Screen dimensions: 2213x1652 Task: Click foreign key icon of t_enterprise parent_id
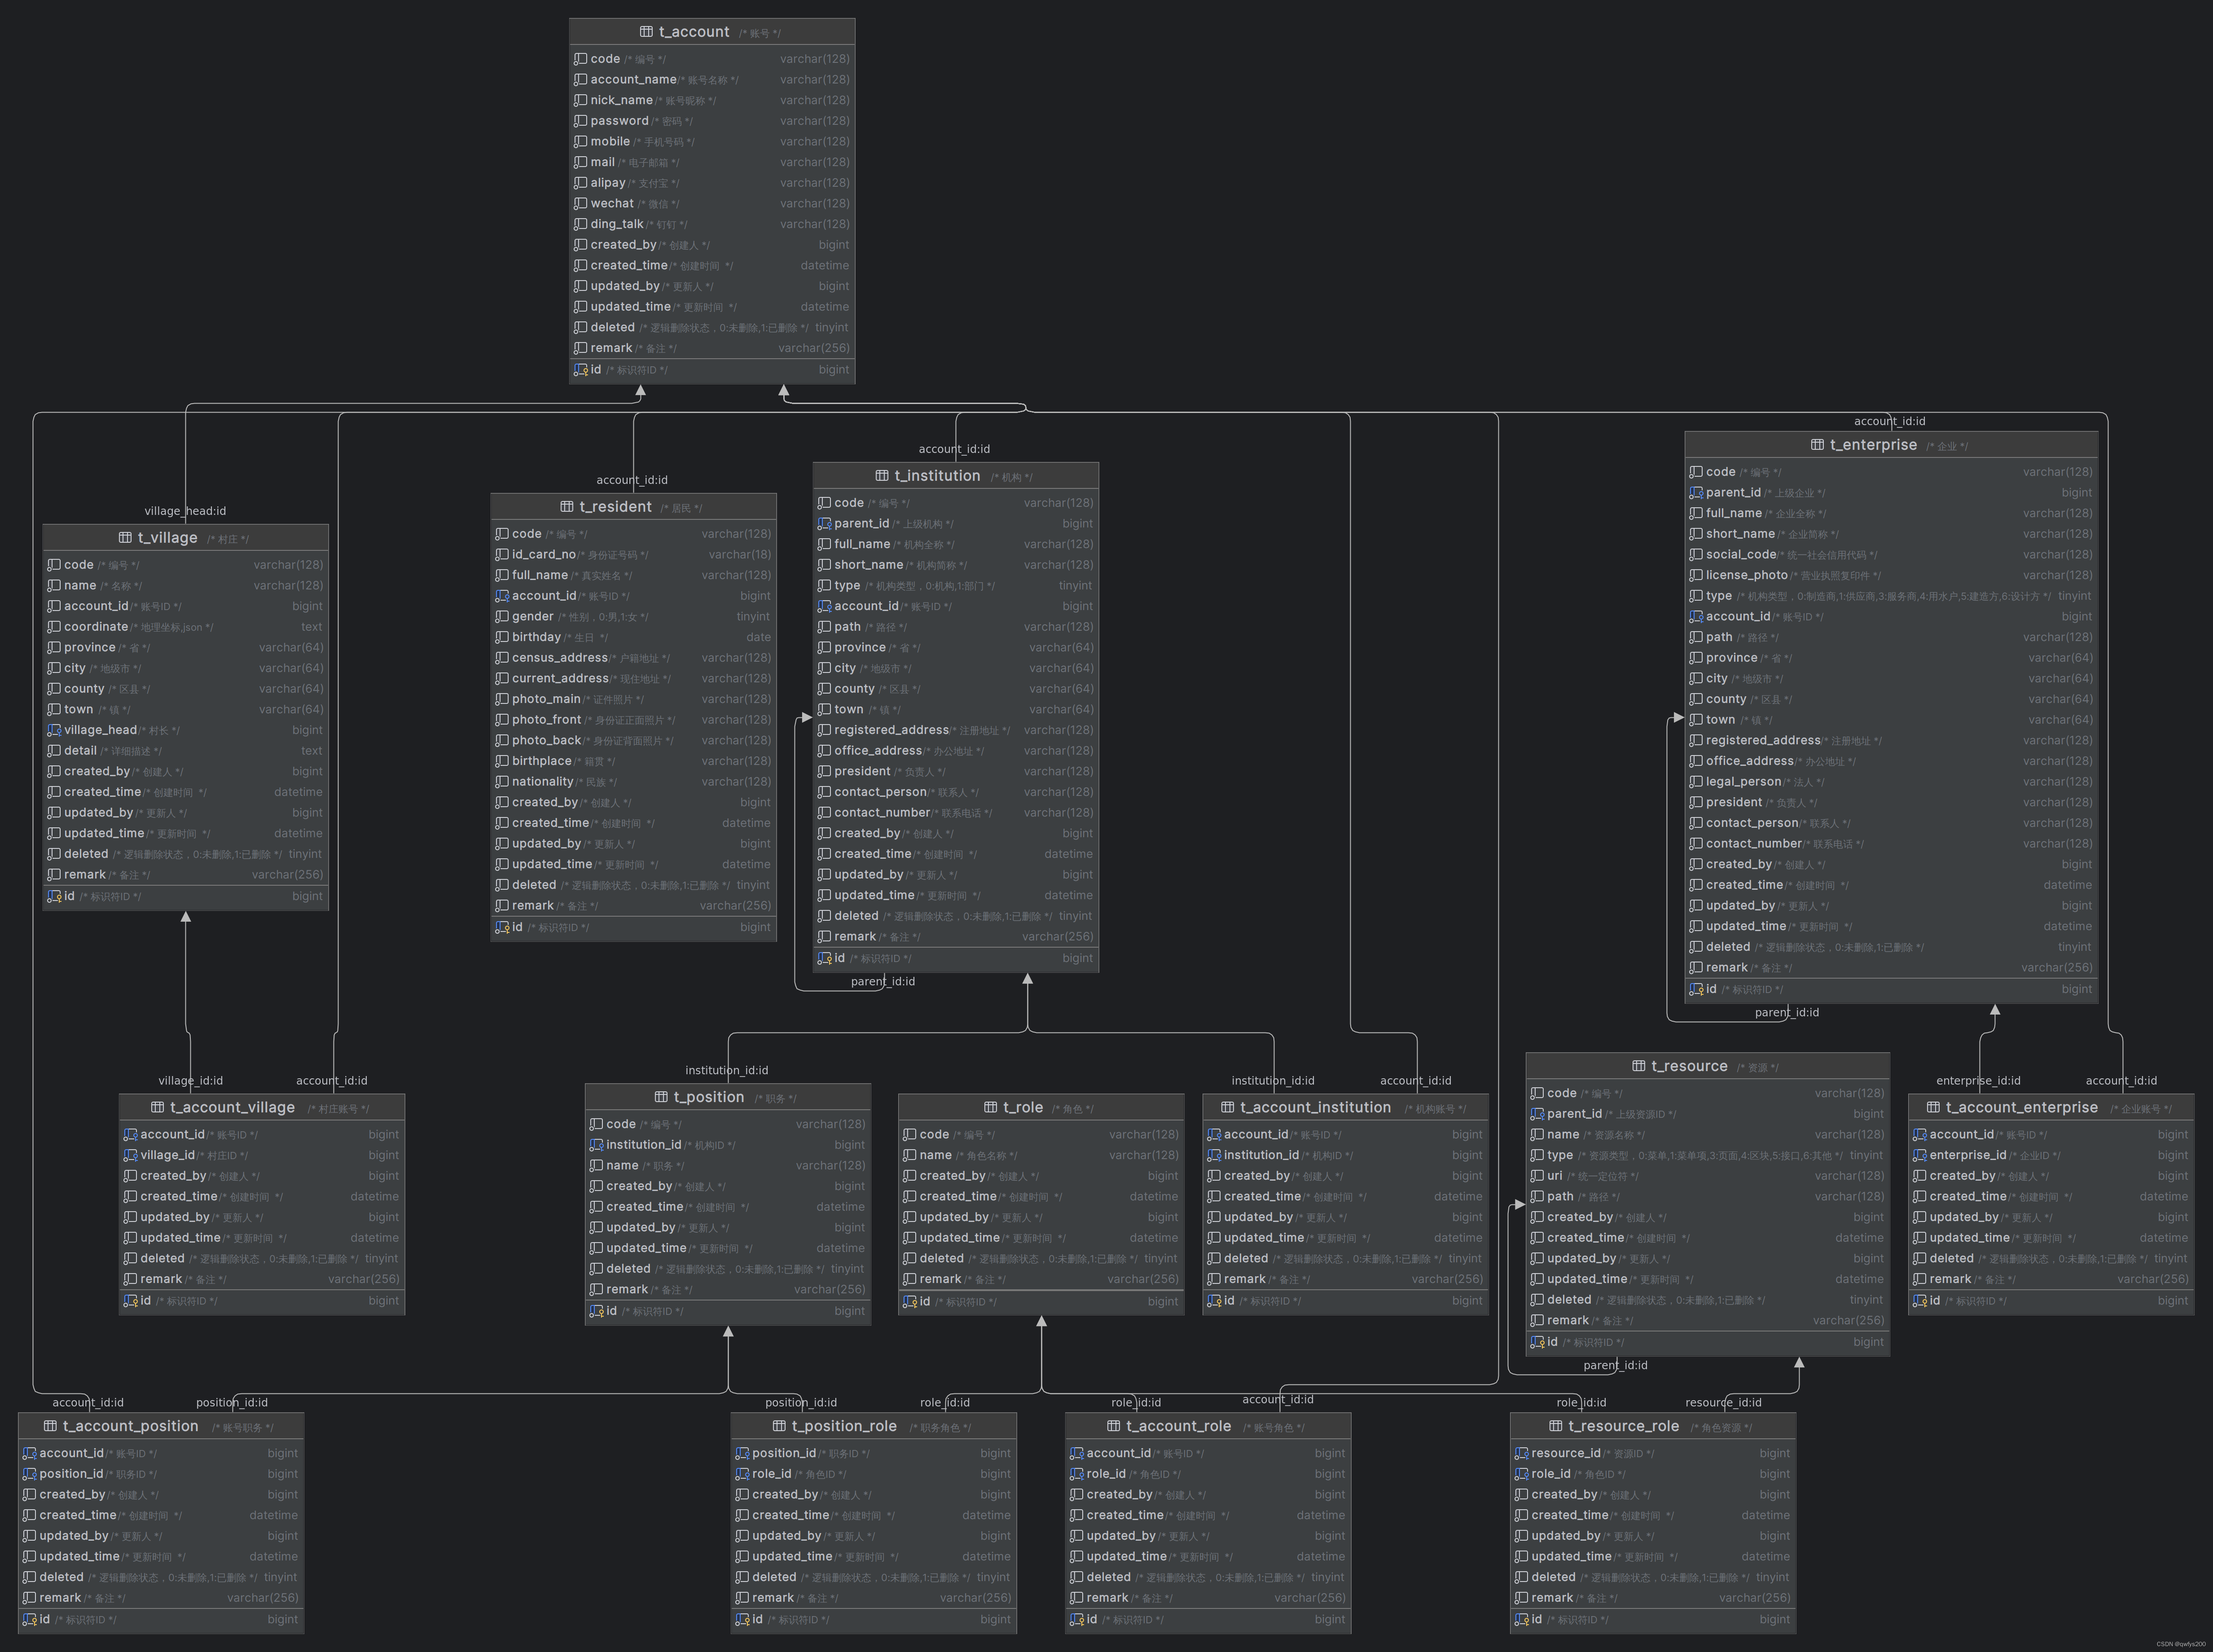coord(1696,493)
